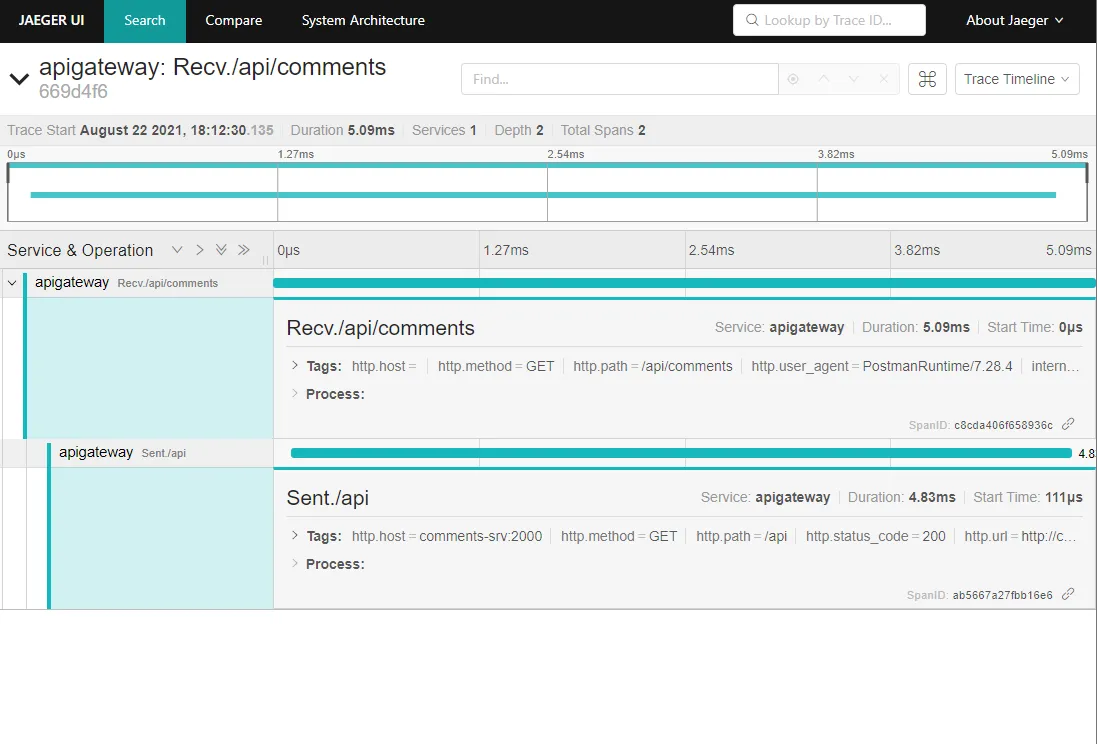This screenshot has height=744, width=1097.
Task: Click the Recv./api/comments span bar
Action: point(684,283)
